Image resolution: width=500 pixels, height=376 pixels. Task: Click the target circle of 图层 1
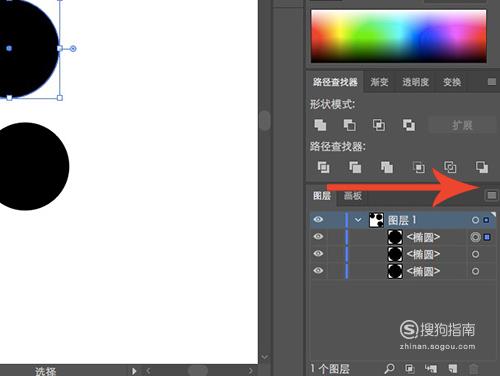click(476, 220)
